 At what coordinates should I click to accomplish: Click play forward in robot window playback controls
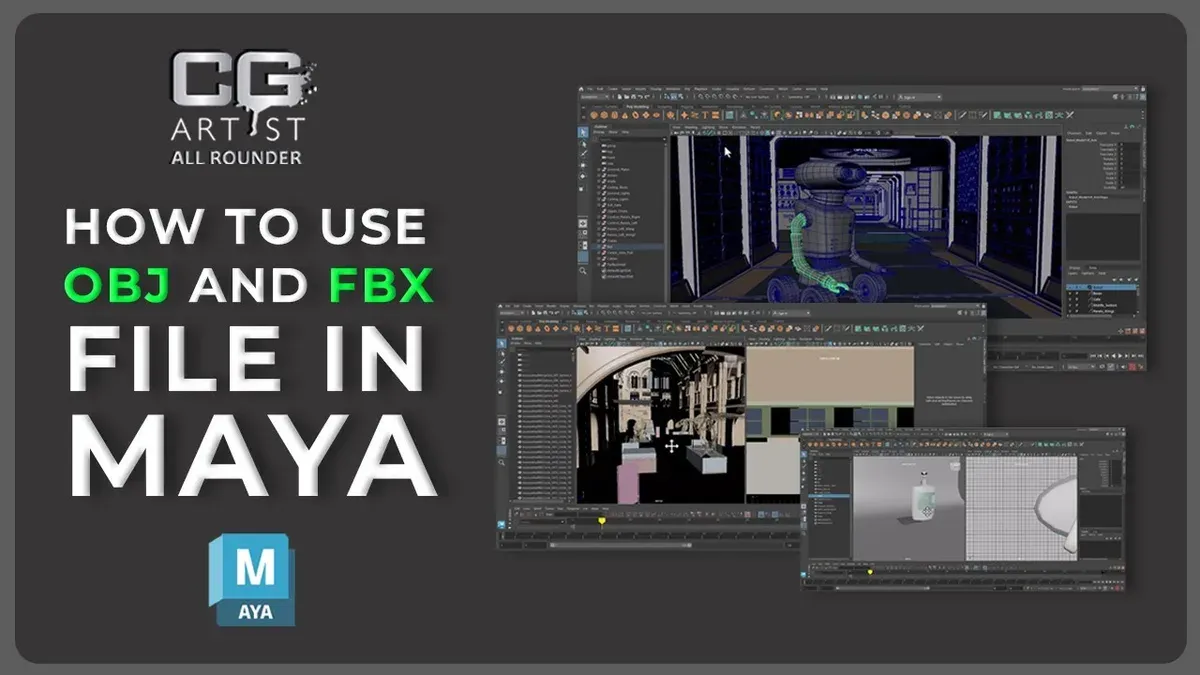(1120, 356)
